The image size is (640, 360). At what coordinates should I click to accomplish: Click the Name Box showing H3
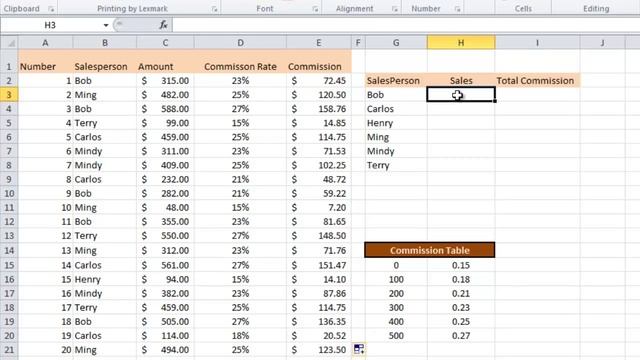[x=50, y=25]
